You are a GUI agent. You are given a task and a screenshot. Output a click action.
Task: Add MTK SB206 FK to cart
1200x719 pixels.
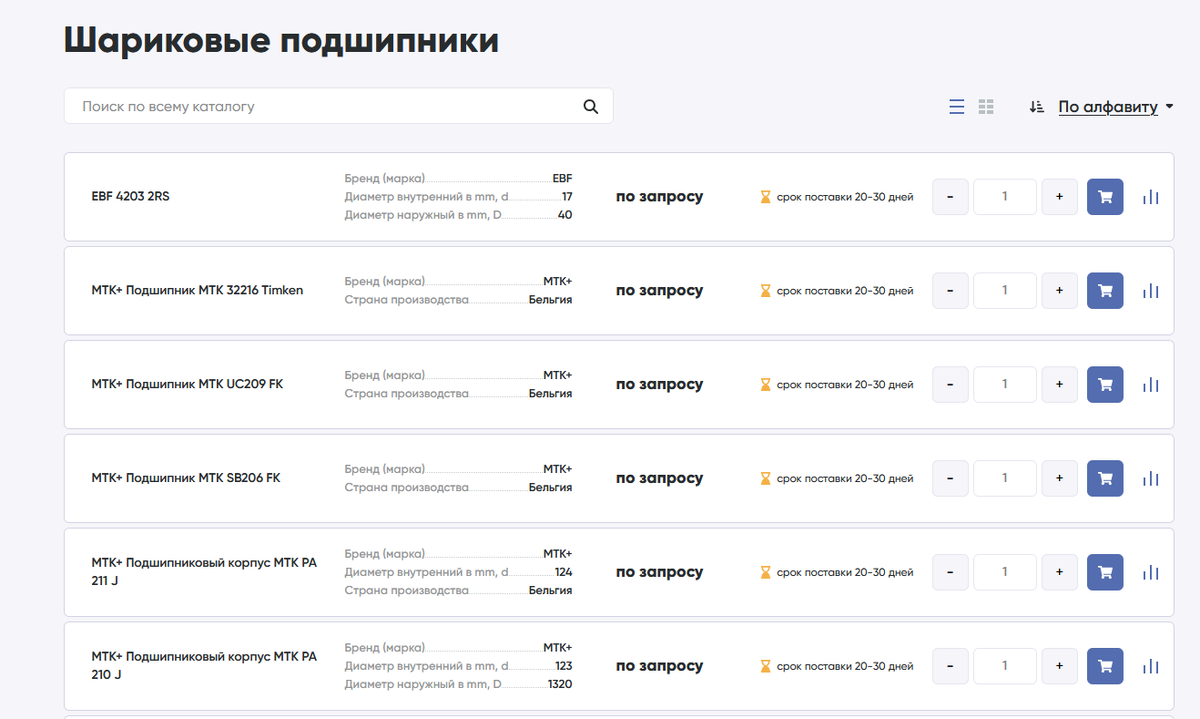(1105, 479)
